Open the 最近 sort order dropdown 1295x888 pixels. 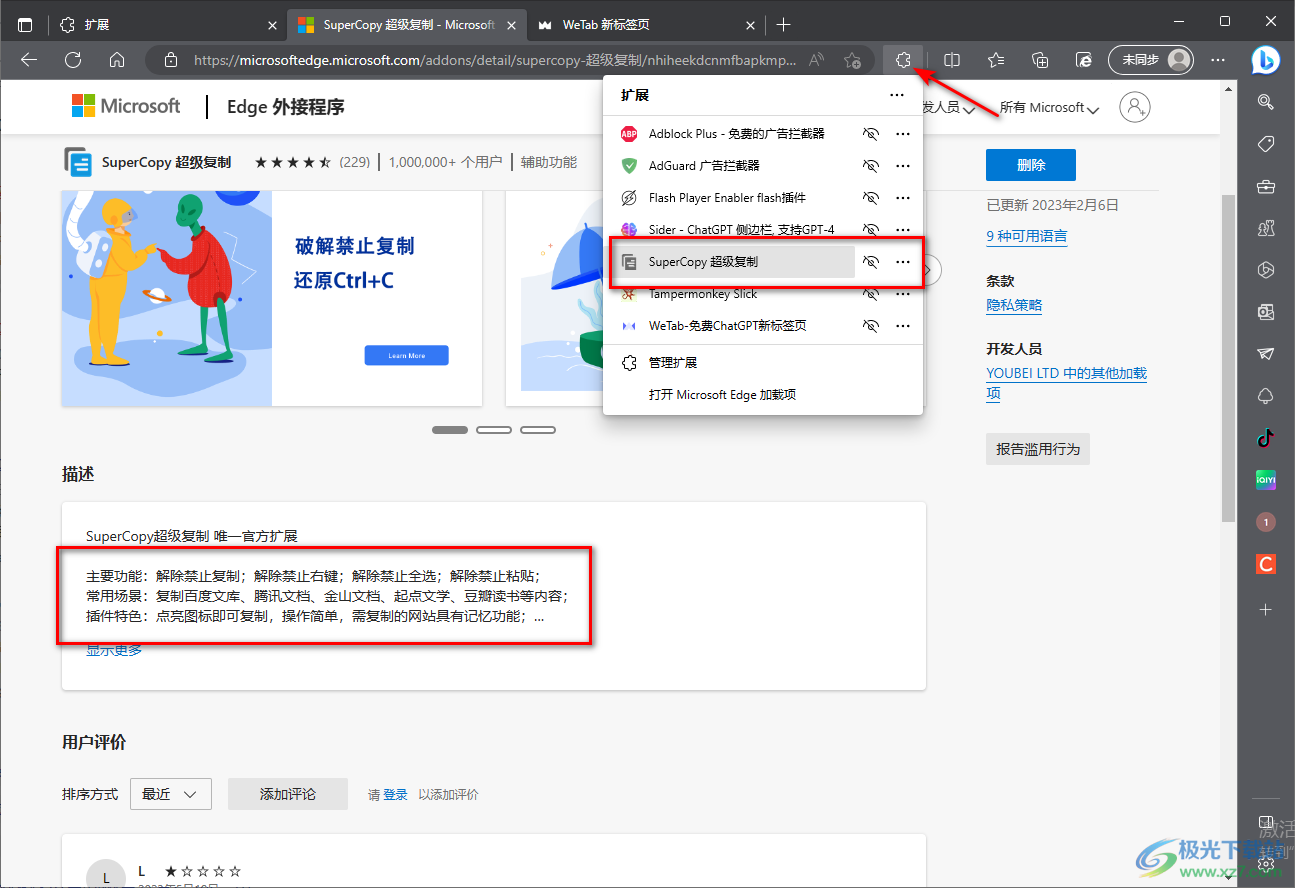pyautogui.click(x=169, y=794)
